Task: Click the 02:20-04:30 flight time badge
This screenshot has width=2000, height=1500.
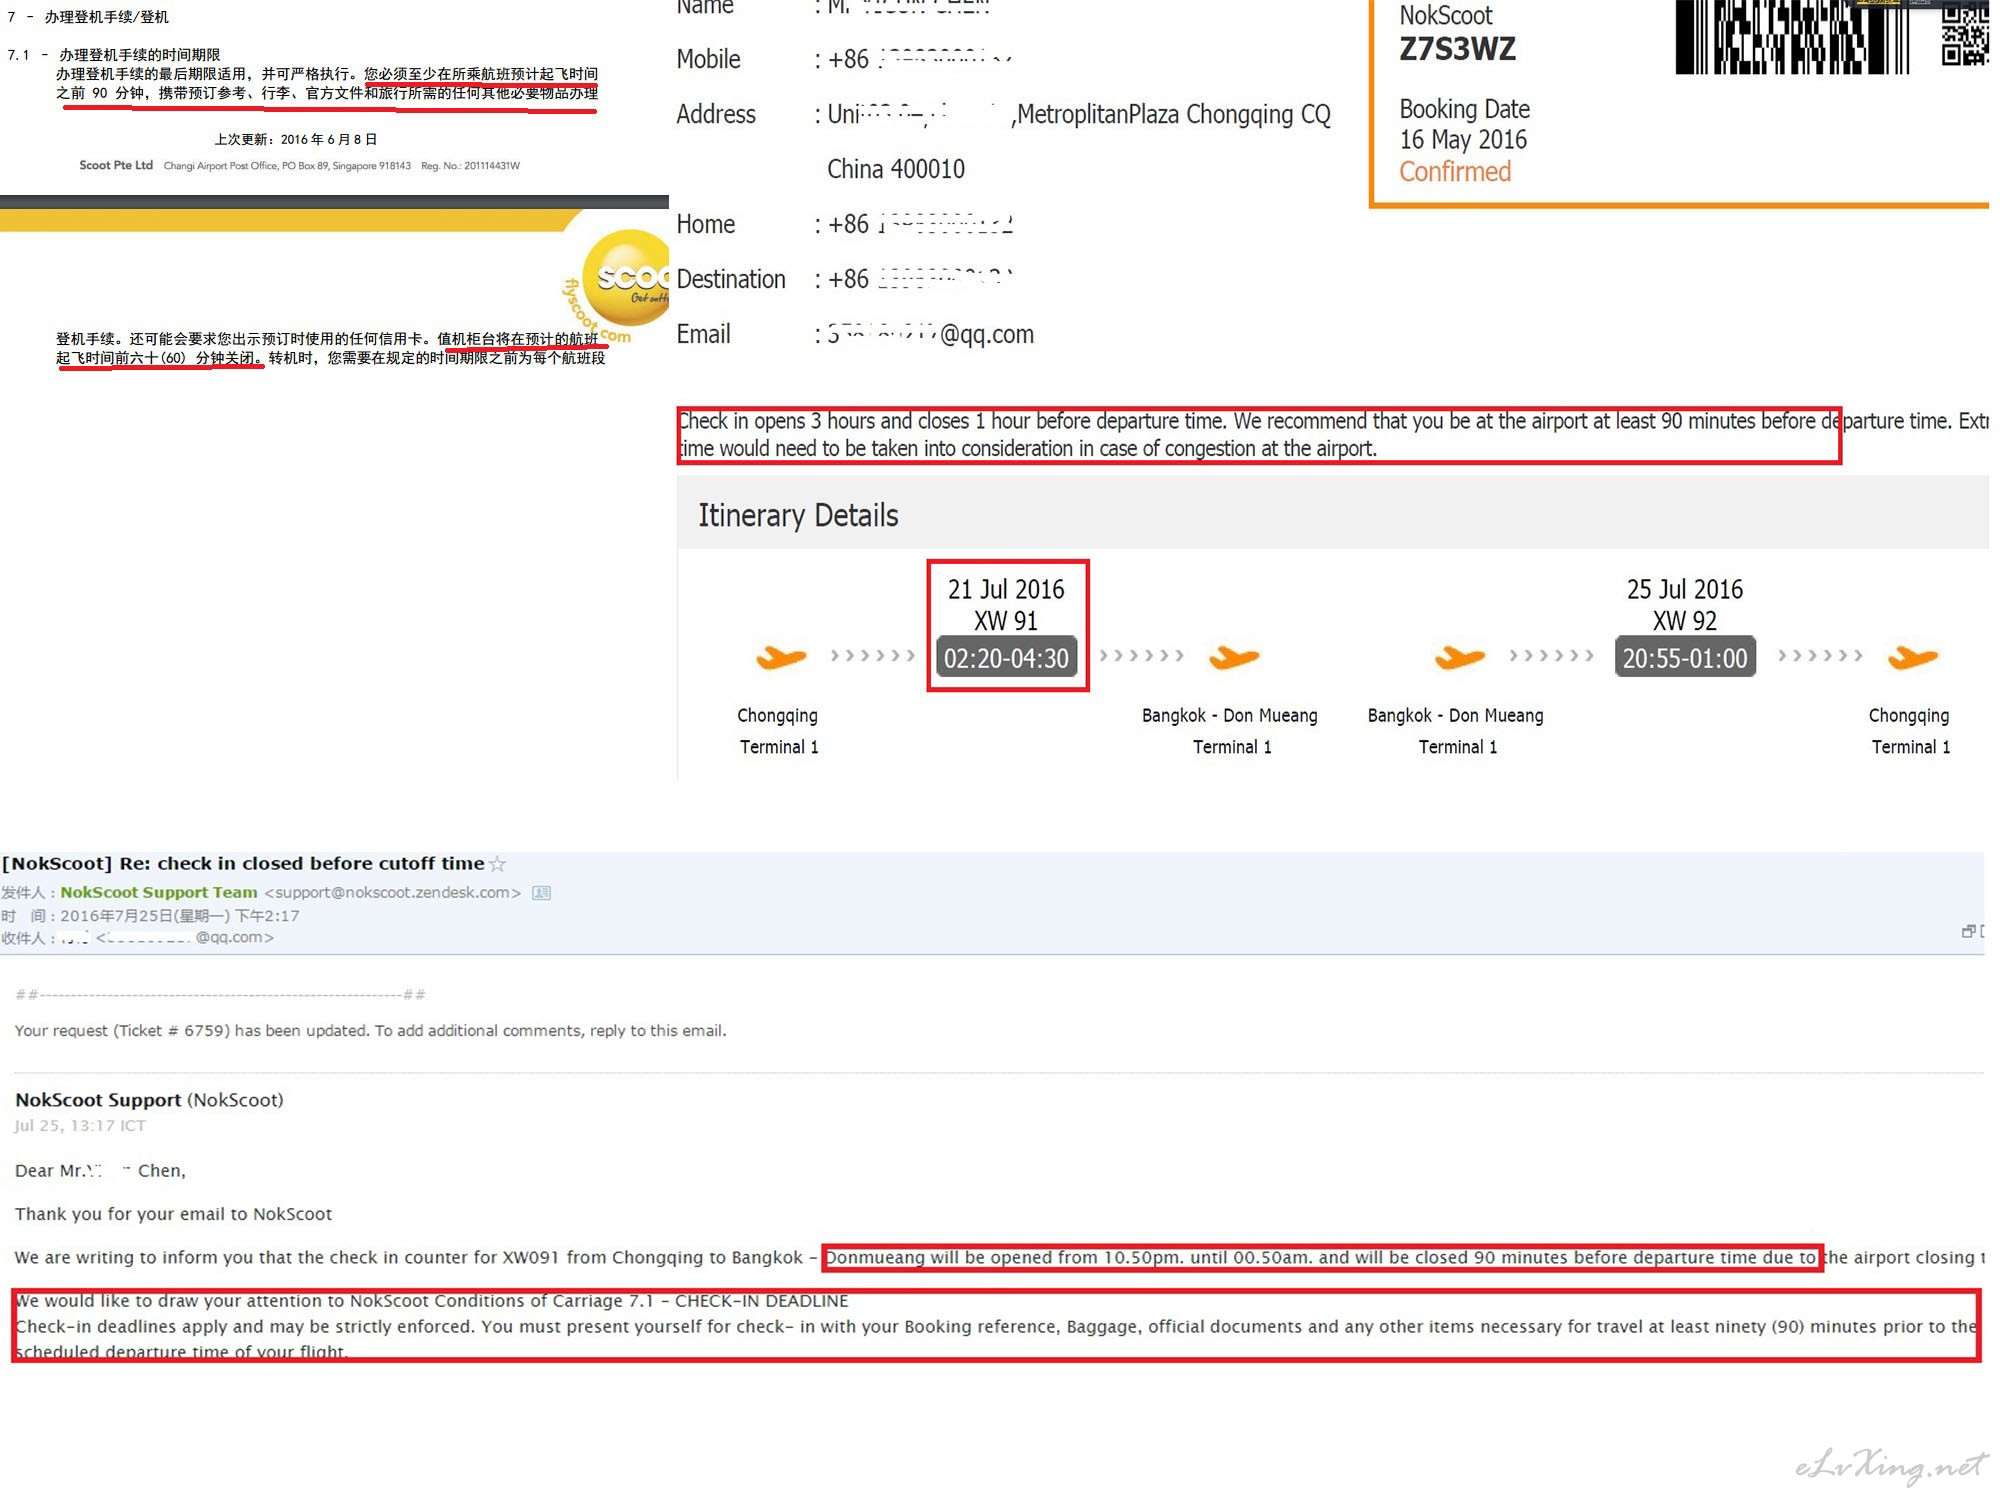Action: [x=1006, y=658]
